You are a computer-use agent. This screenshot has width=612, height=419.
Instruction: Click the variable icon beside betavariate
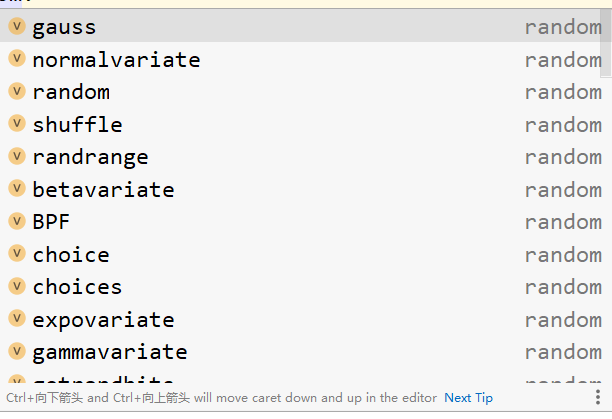[x=17, y=189]
